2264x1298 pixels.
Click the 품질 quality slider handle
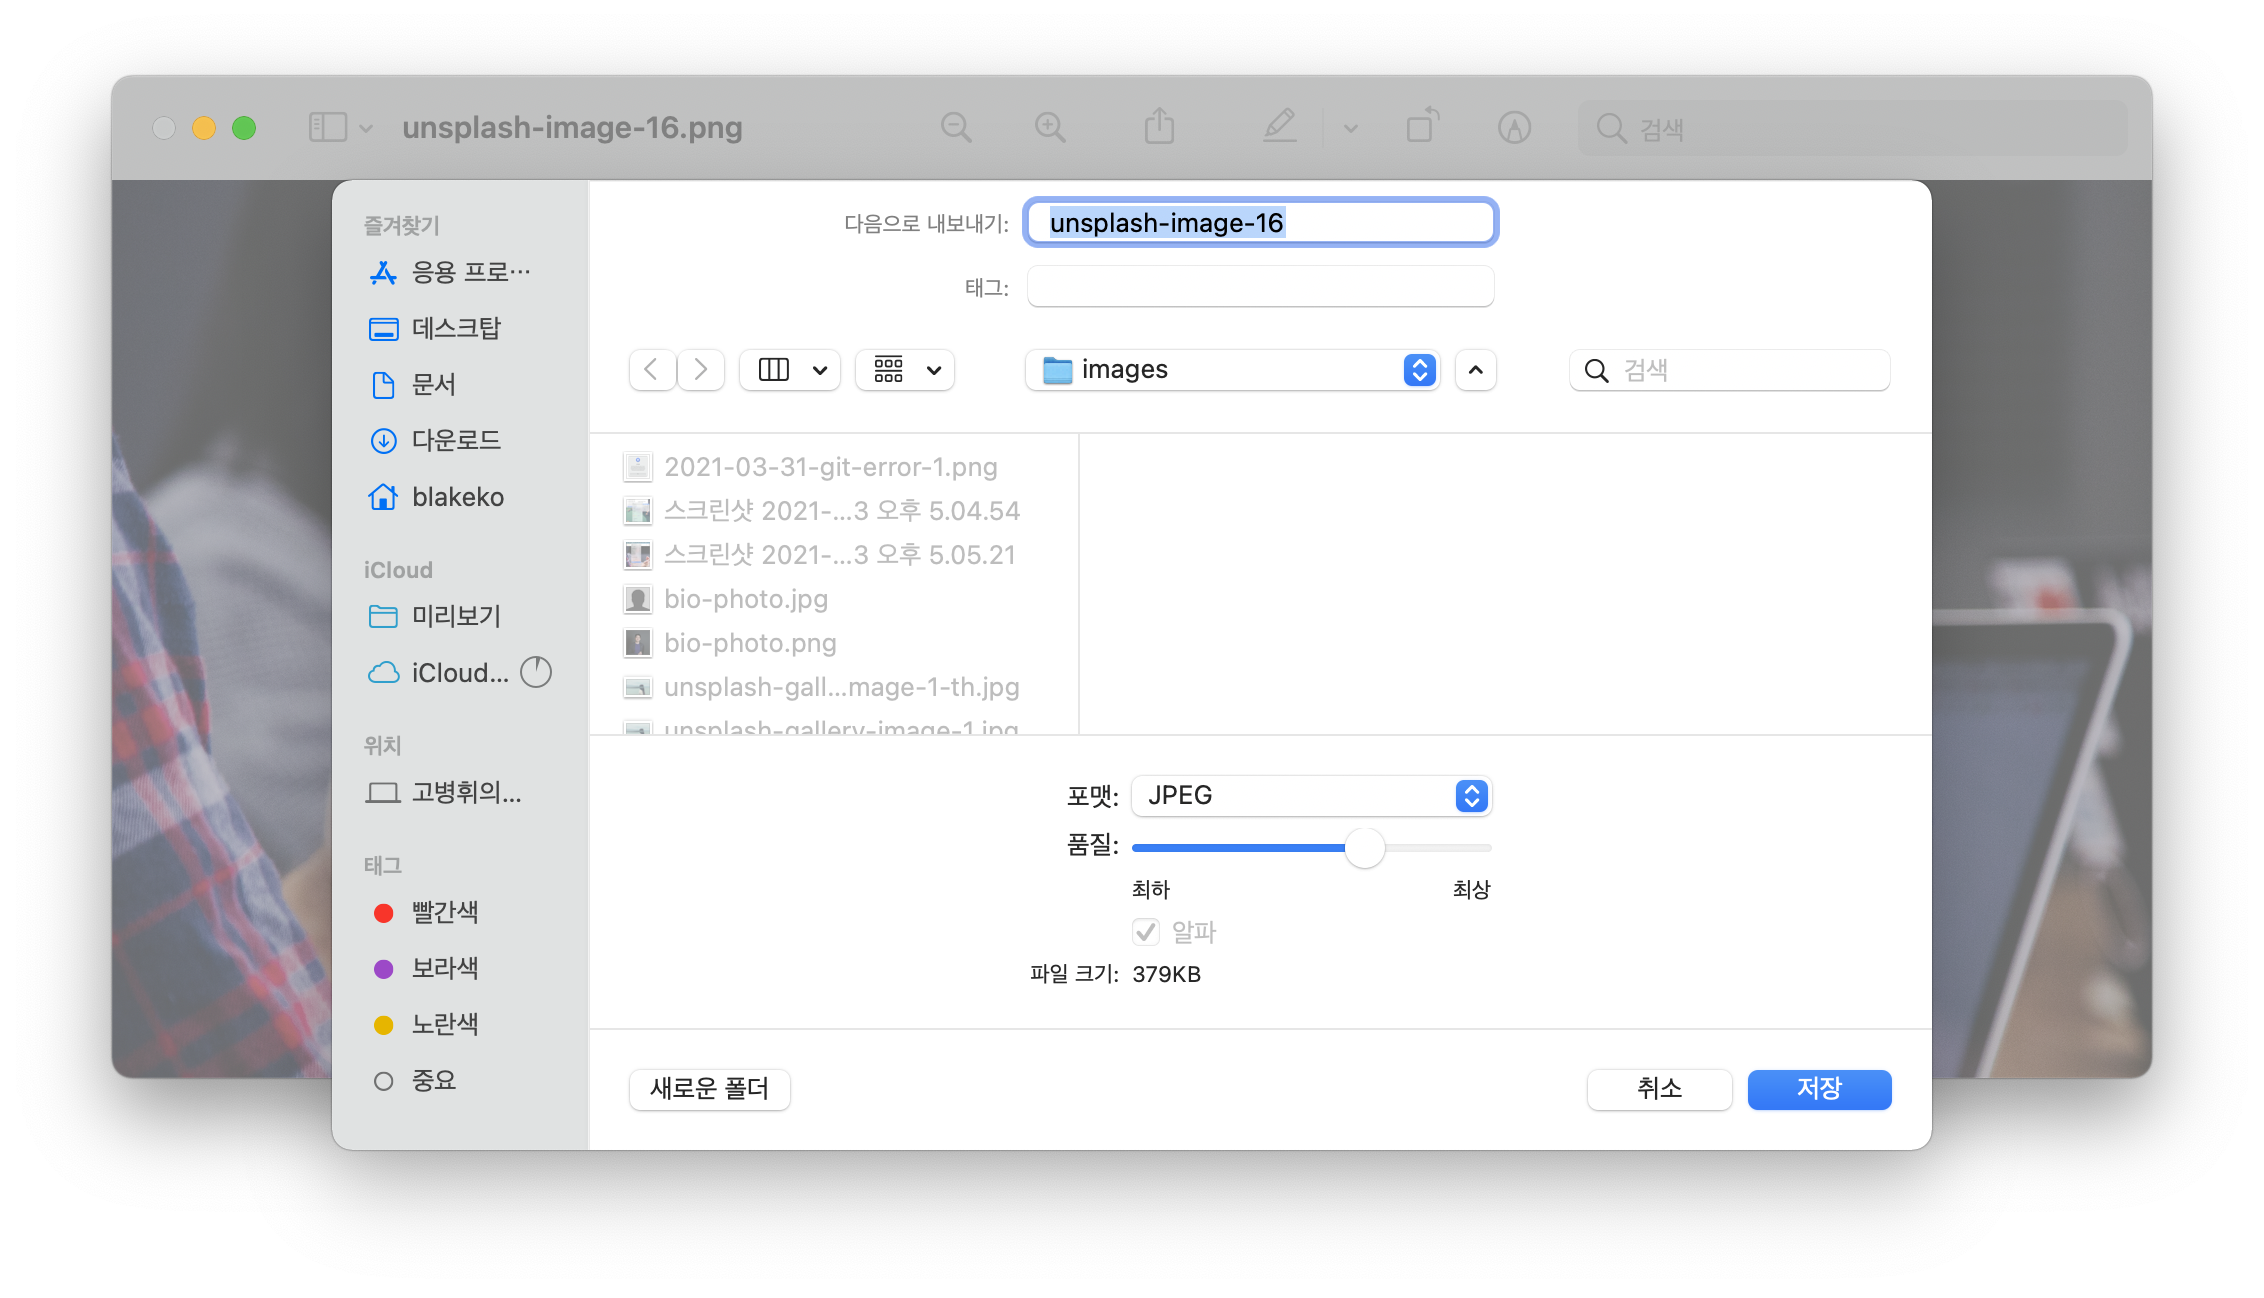tap(1364, 848)
